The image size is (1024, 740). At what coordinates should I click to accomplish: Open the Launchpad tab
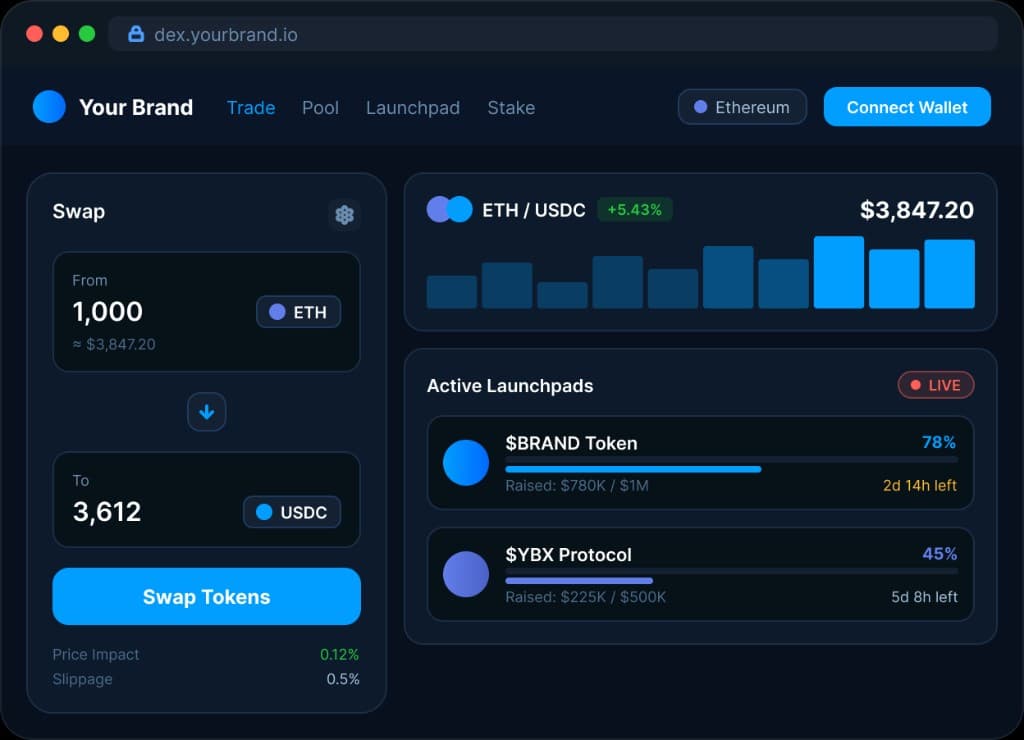(413, 108)
